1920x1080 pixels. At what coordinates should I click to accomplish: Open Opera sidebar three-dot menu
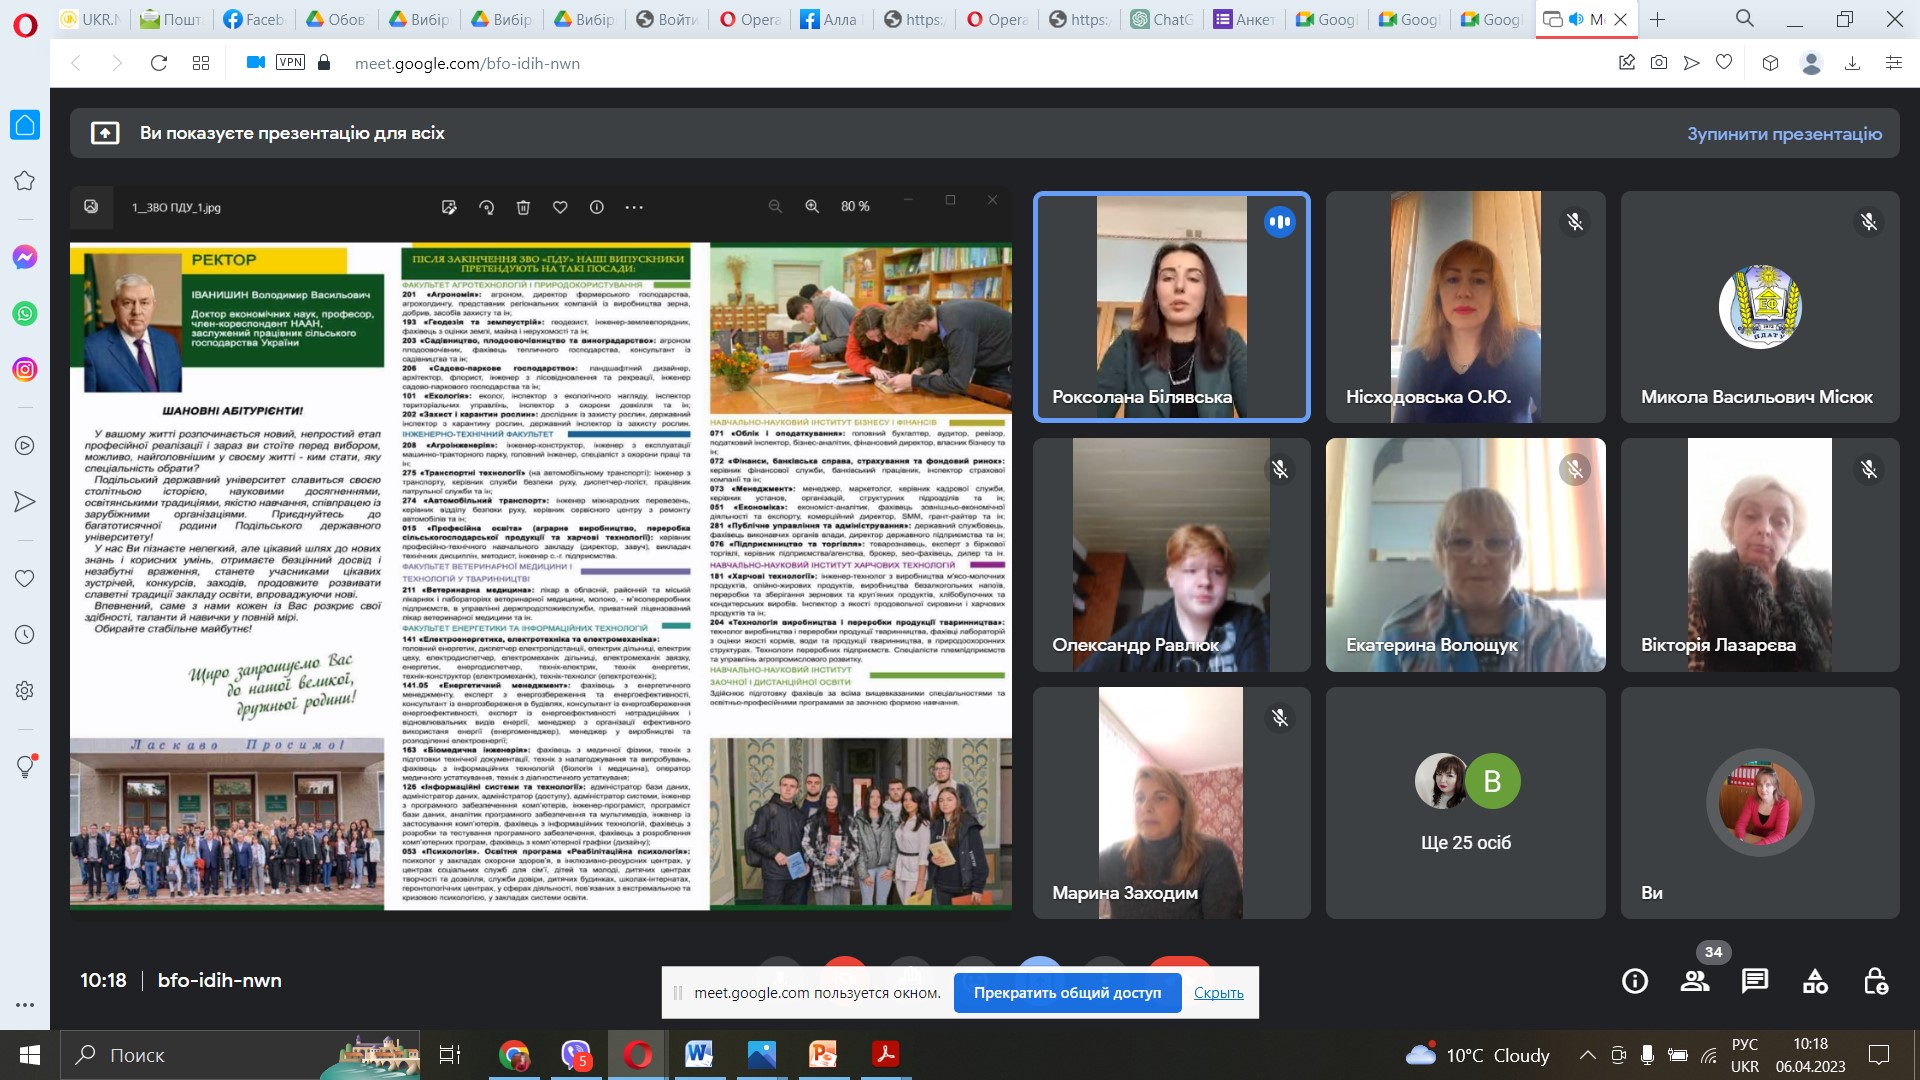coord(25,1005)
